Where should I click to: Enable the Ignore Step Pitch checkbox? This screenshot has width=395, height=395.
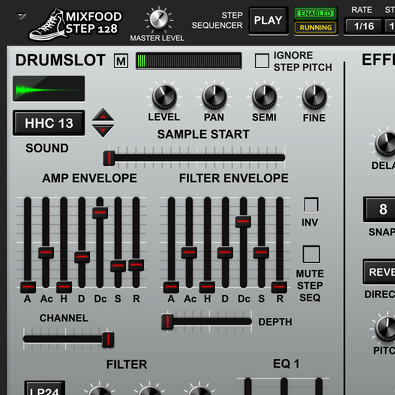262,61
